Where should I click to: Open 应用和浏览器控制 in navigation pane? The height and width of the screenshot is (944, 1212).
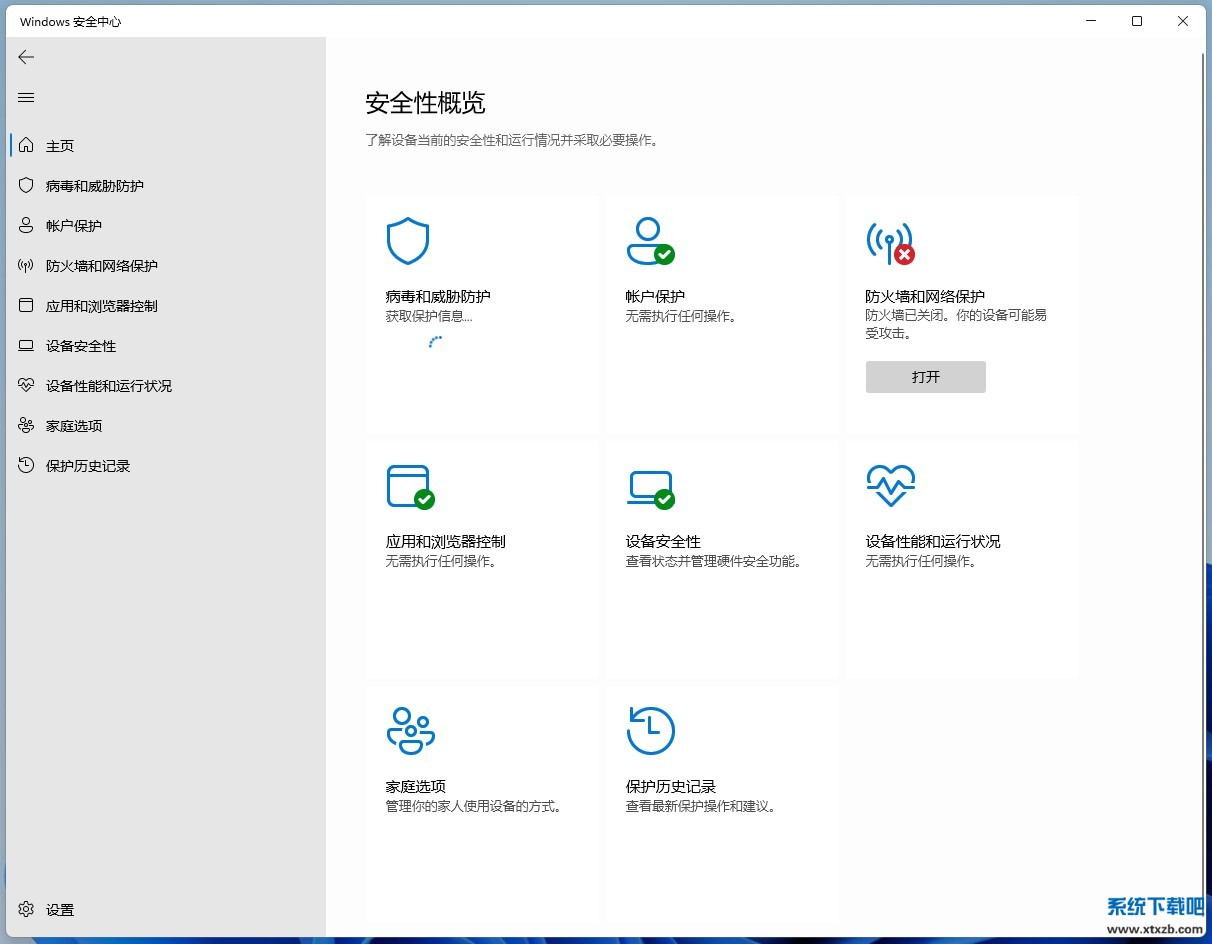(102, 306)
